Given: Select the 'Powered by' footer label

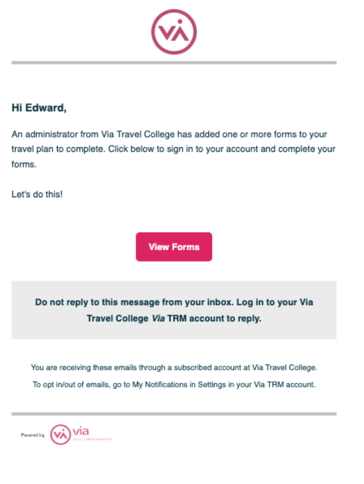Looking at the screenshot, I should (x=32, y=435).
